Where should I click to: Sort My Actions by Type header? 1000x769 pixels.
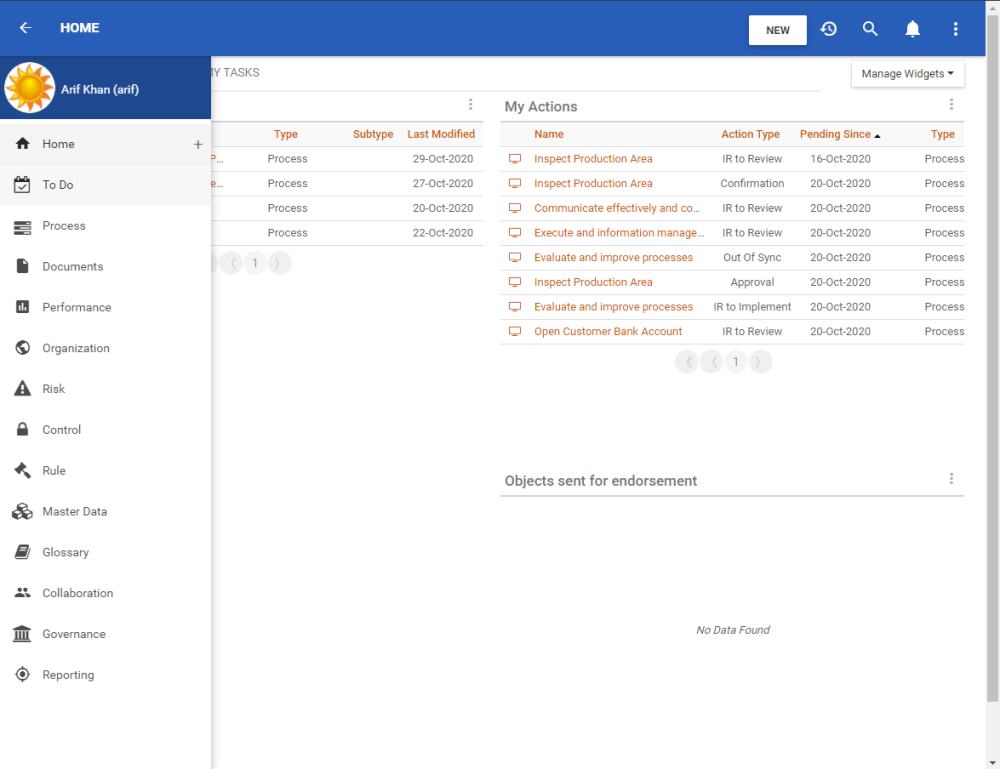[942, 134]
